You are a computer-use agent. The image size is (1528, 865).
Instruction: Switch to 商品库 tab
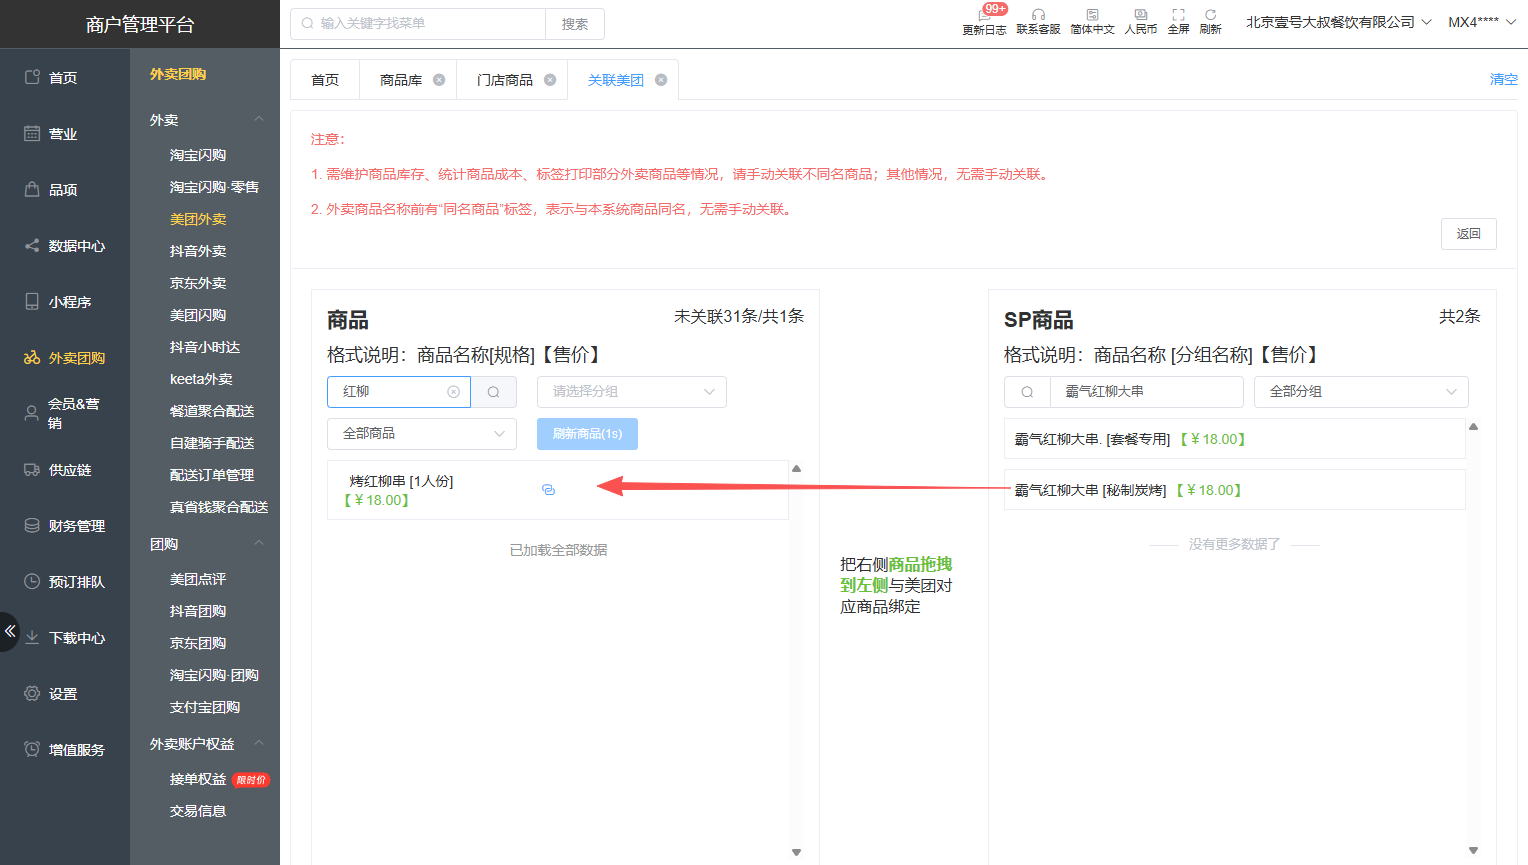(x=401, y=80)
